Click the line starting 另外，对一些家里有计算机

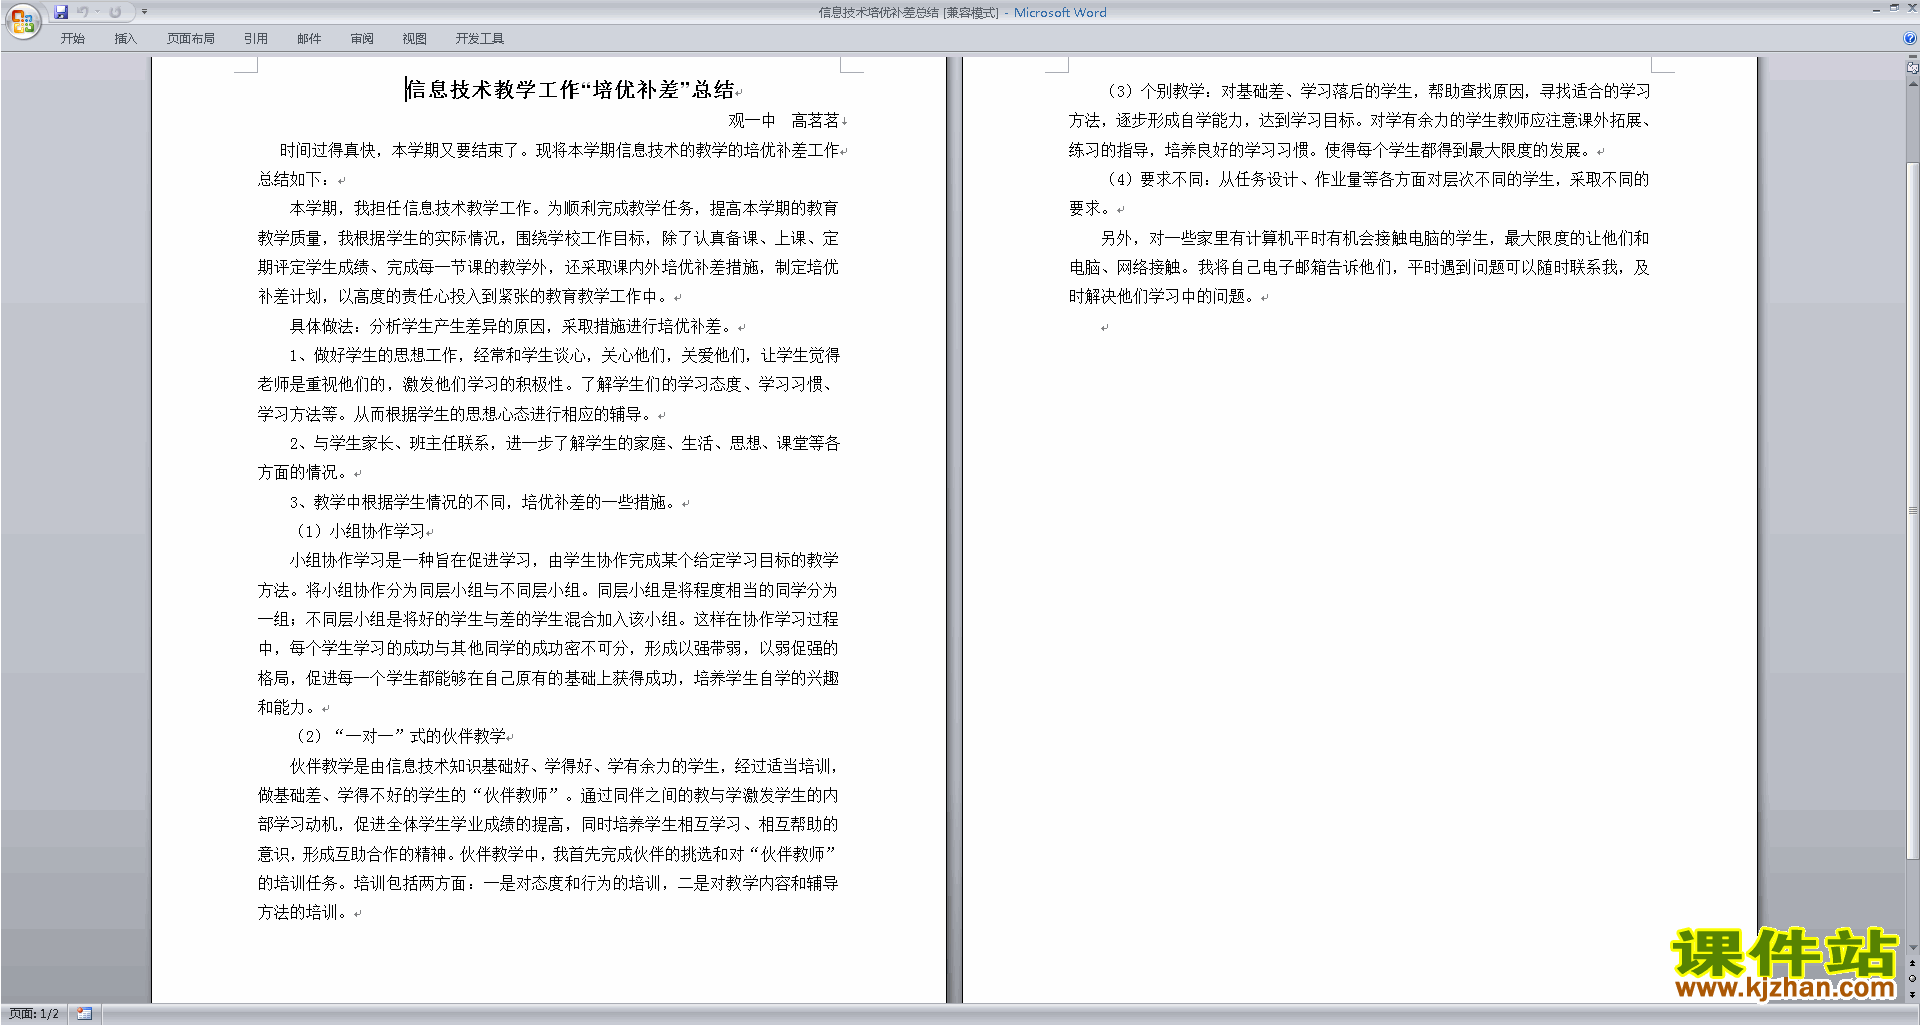click(1375, 238)
